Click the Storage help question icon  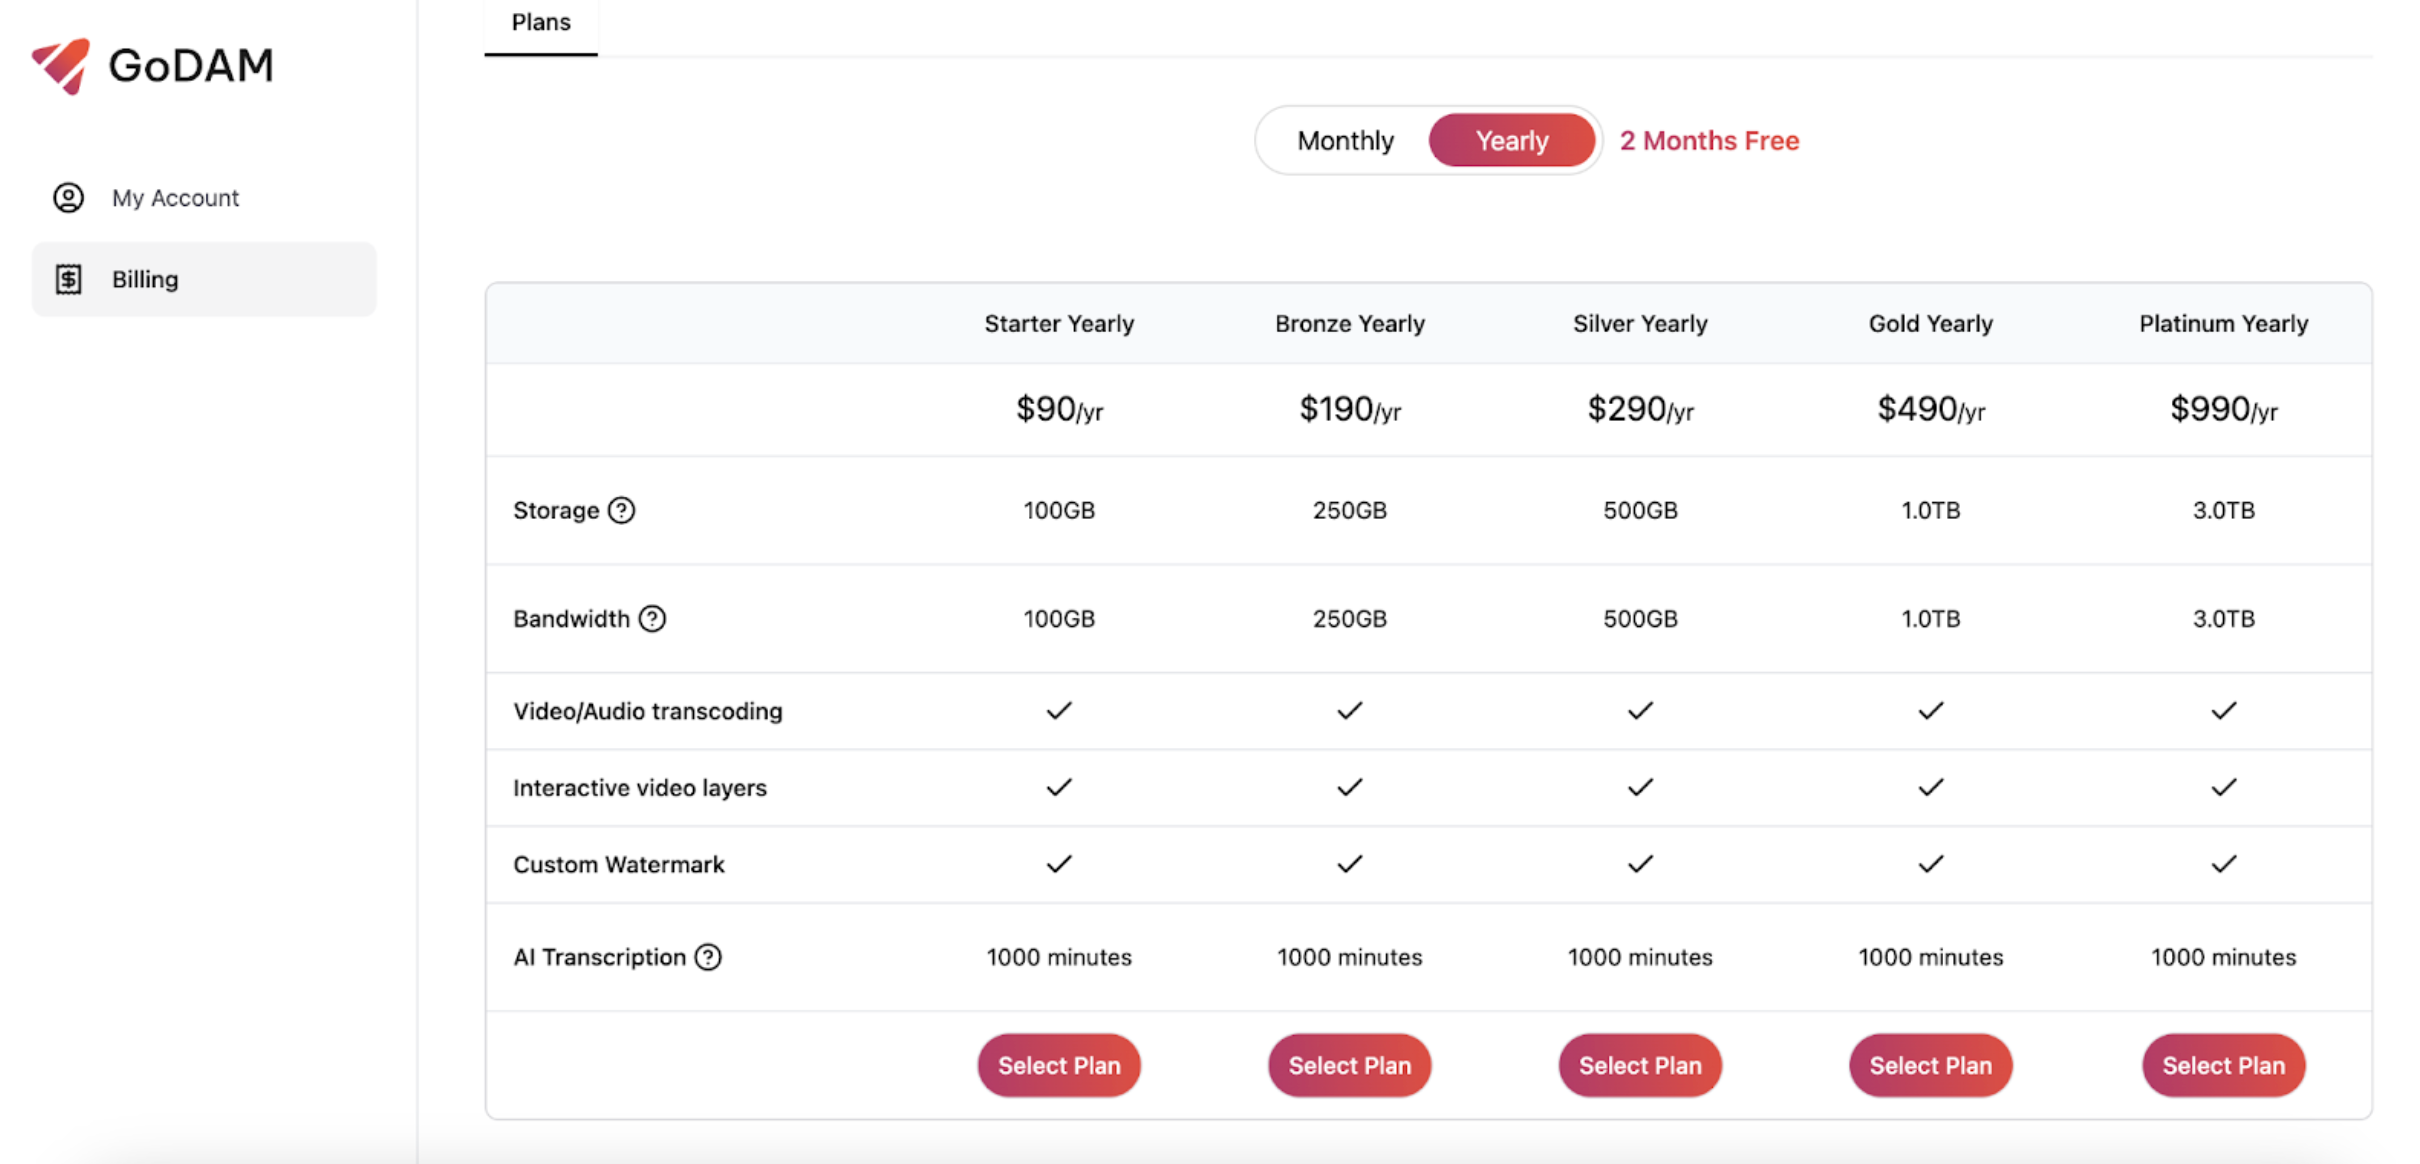[x=622, y=511]
